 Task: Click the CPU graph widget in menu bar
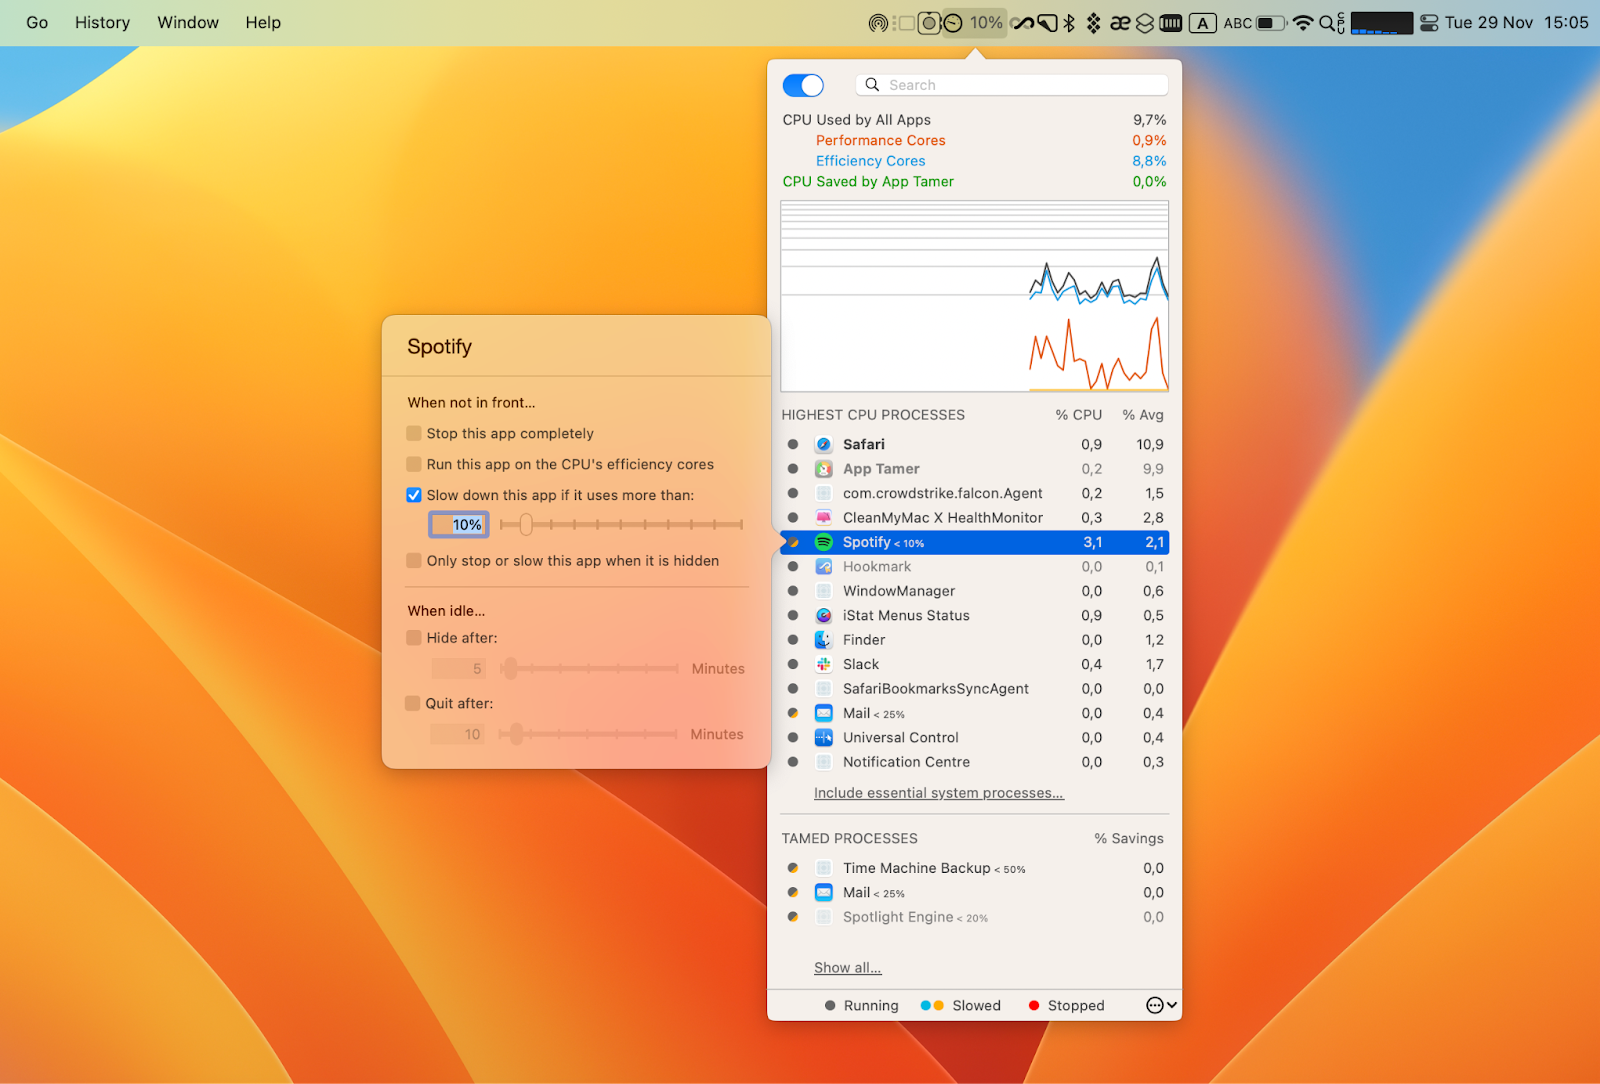pyautogui.click(x=1381, y=23)
